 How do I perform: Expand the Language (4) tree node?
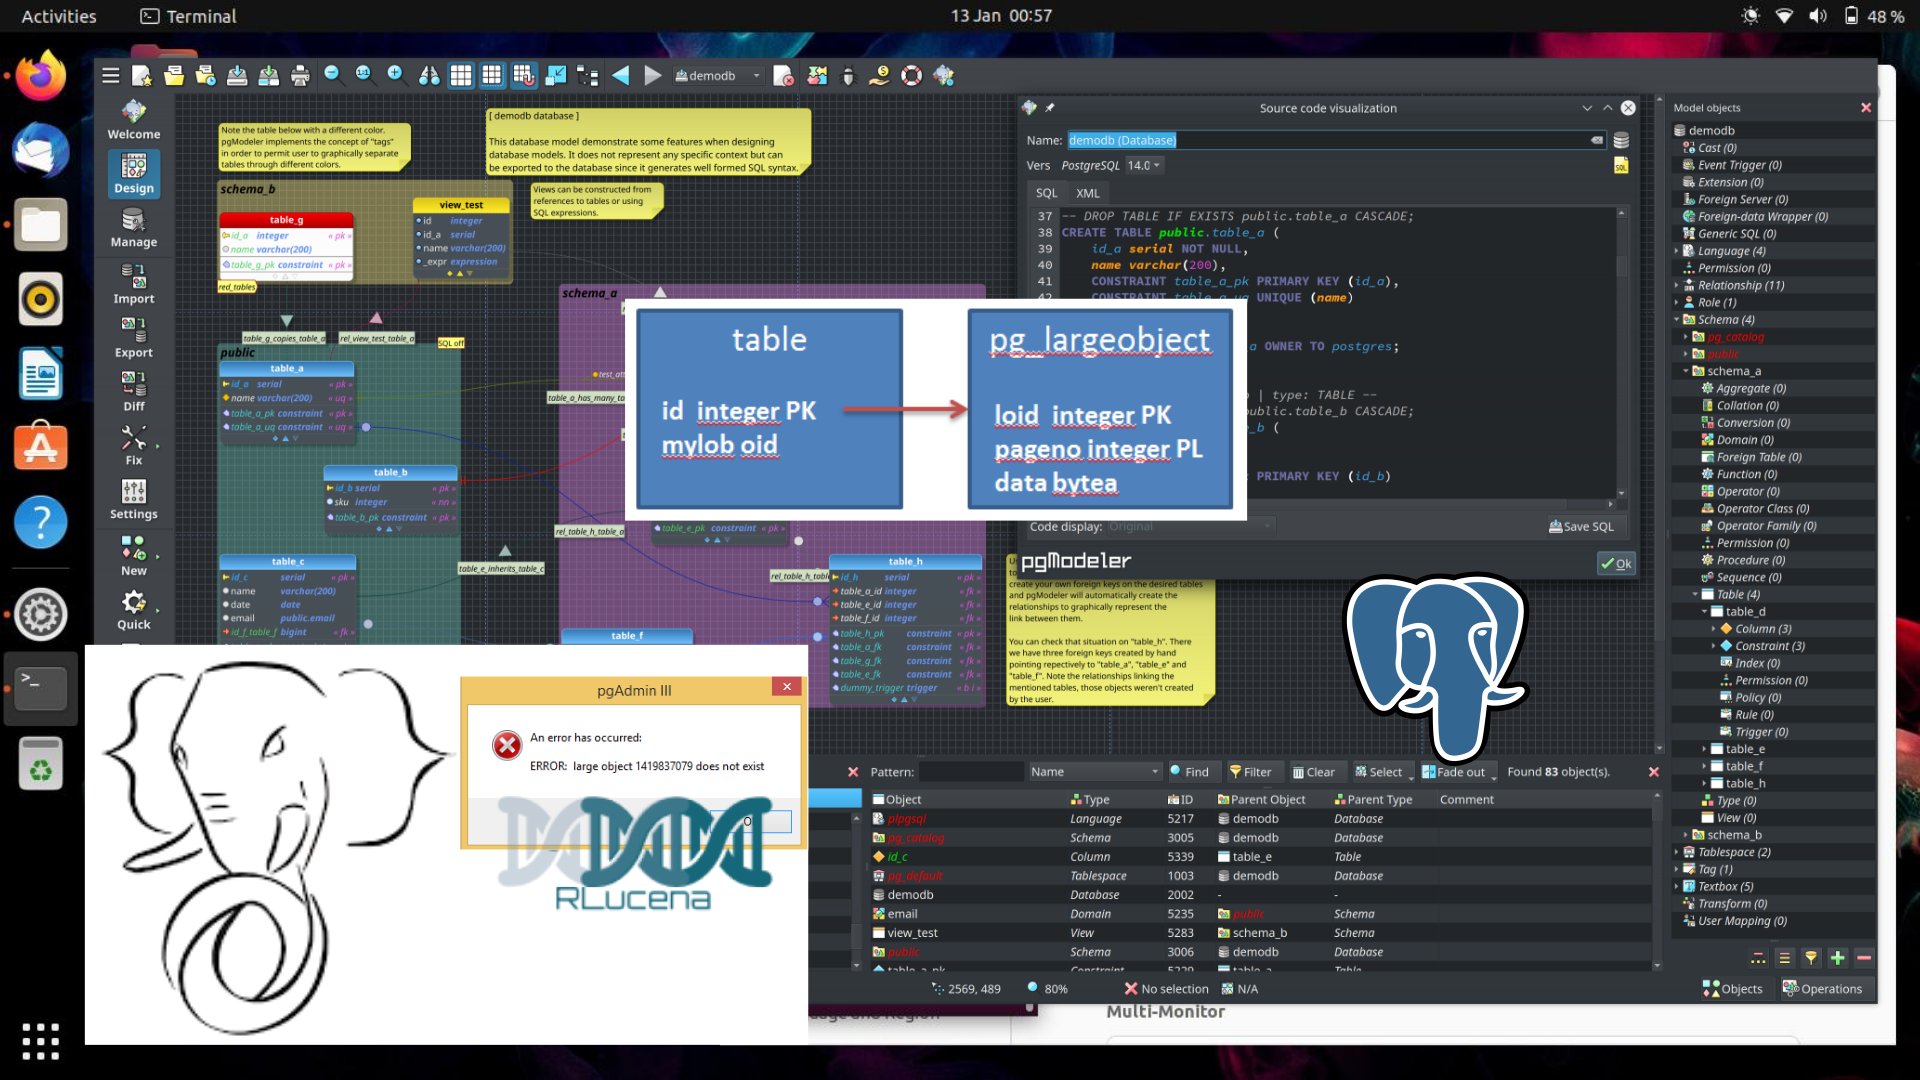tap(1677, 251)
